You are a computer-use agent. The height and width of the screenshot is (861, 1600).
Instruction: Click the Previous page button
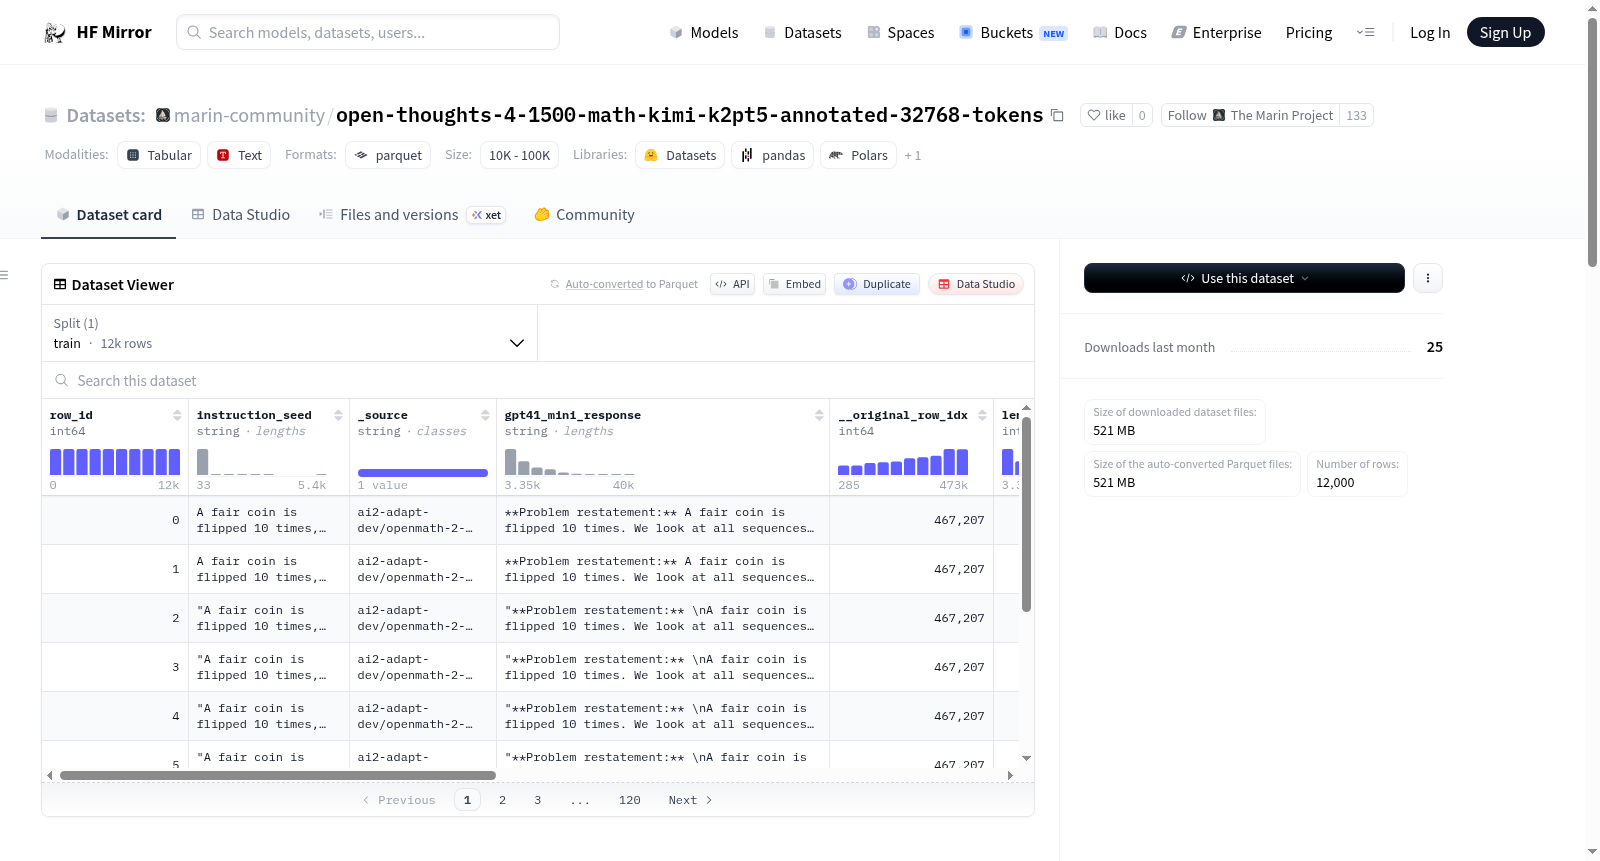tap(399, 800)
